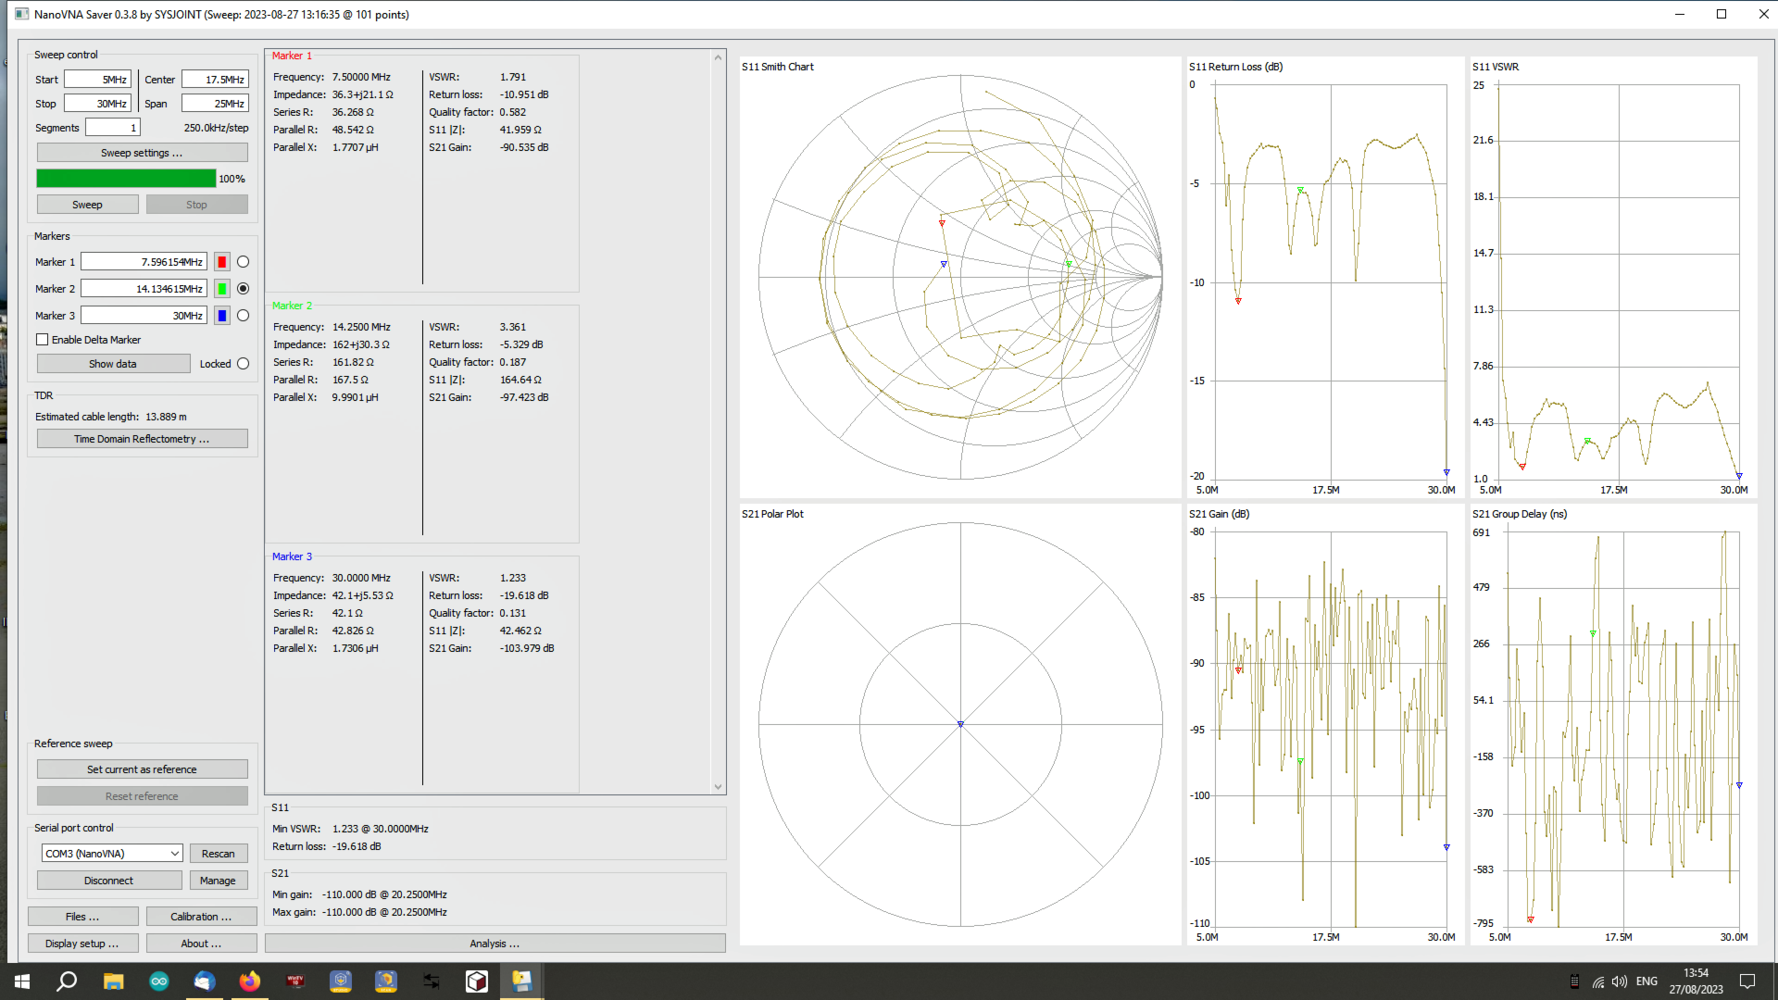Open the white cube app on taskbar
This screenshot has width=1778, height=1000.
[477, 981]
